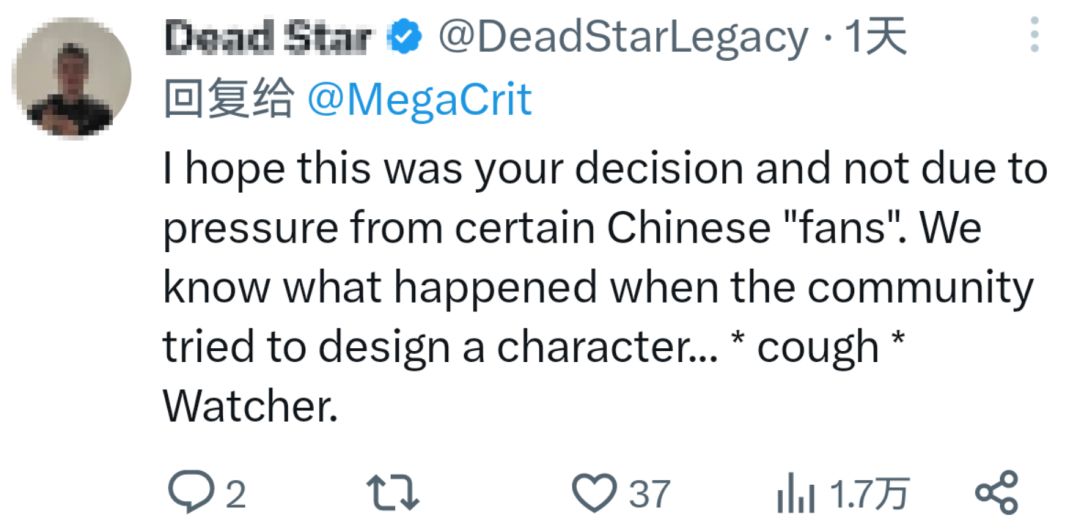Open the @DeadStarLegacy handle link
The height and width of the screenshot is (529, 1080).
(623, 39)
